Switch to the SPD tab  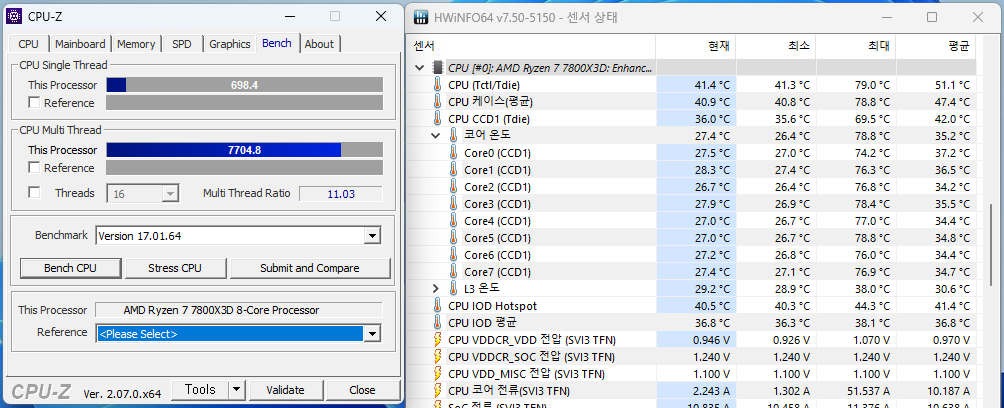(182, 44)
